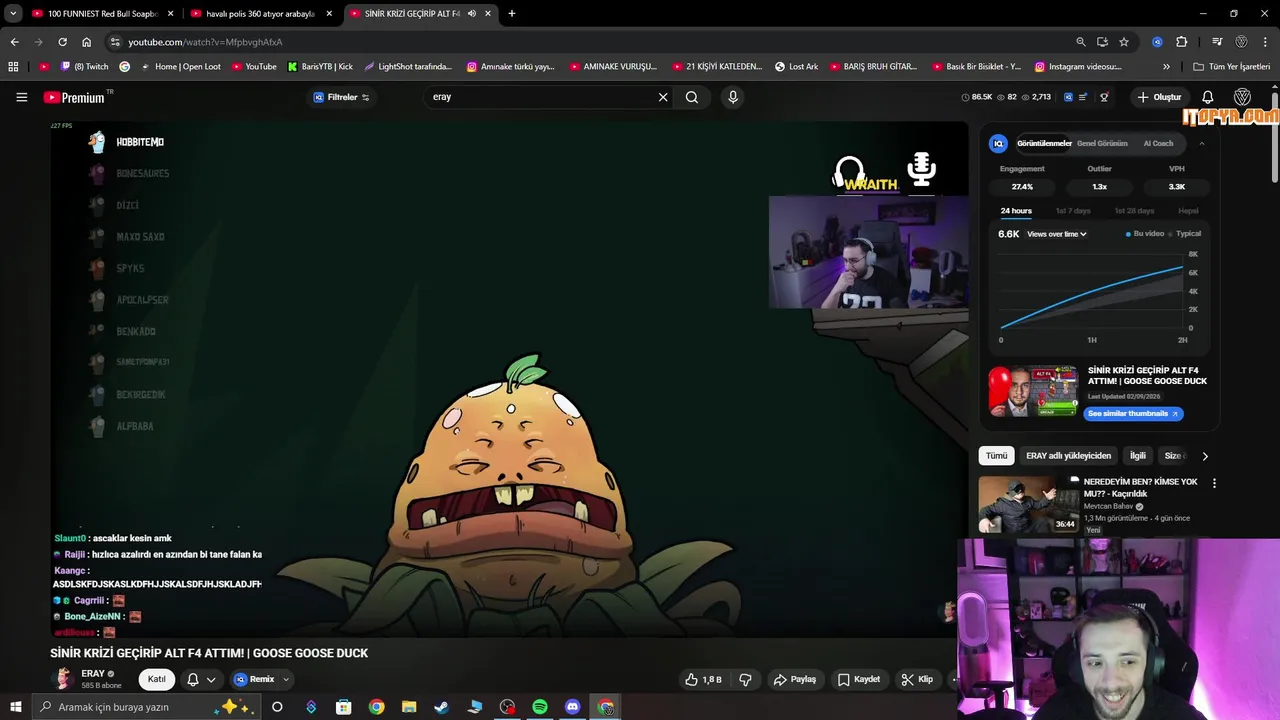Select the Tümü filter chip
This screenshot has width=1280, height=720.
pos(997,456)
